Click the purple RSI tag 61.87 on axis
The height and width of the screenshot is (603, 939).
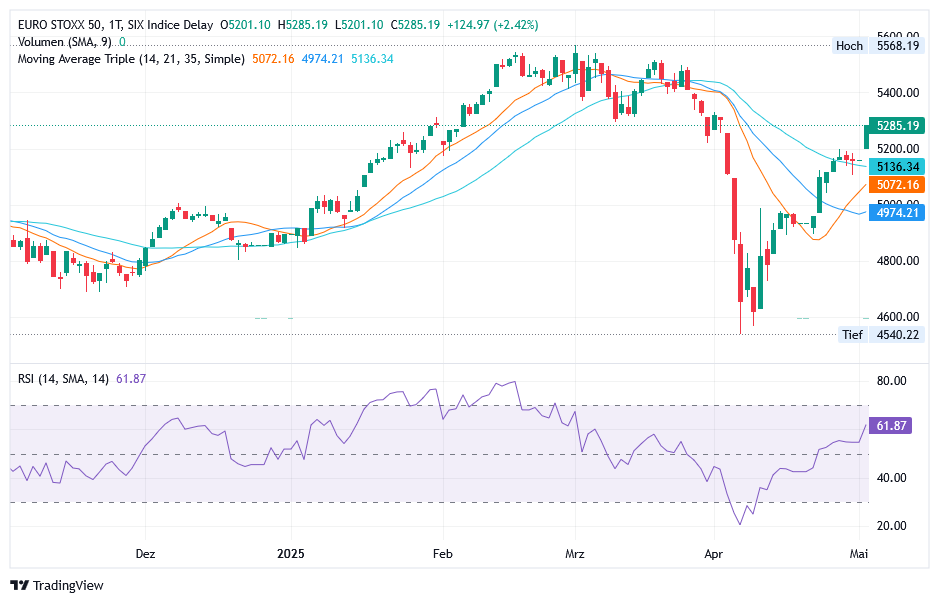[x=890, y=426]
